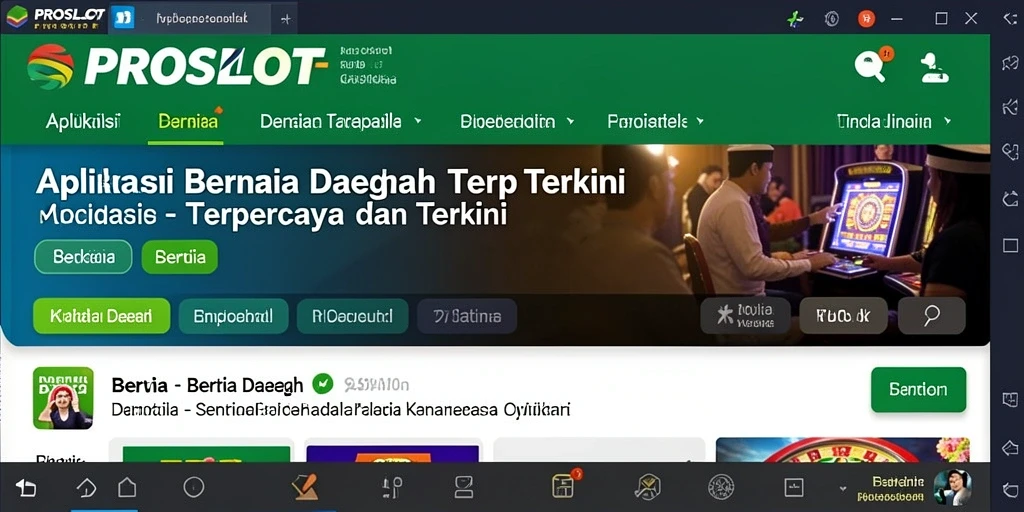This screenshot has height=512, width=1024.
Task: Collapse the right sidebar with double-arrow icon
Action: (1010, 18)
